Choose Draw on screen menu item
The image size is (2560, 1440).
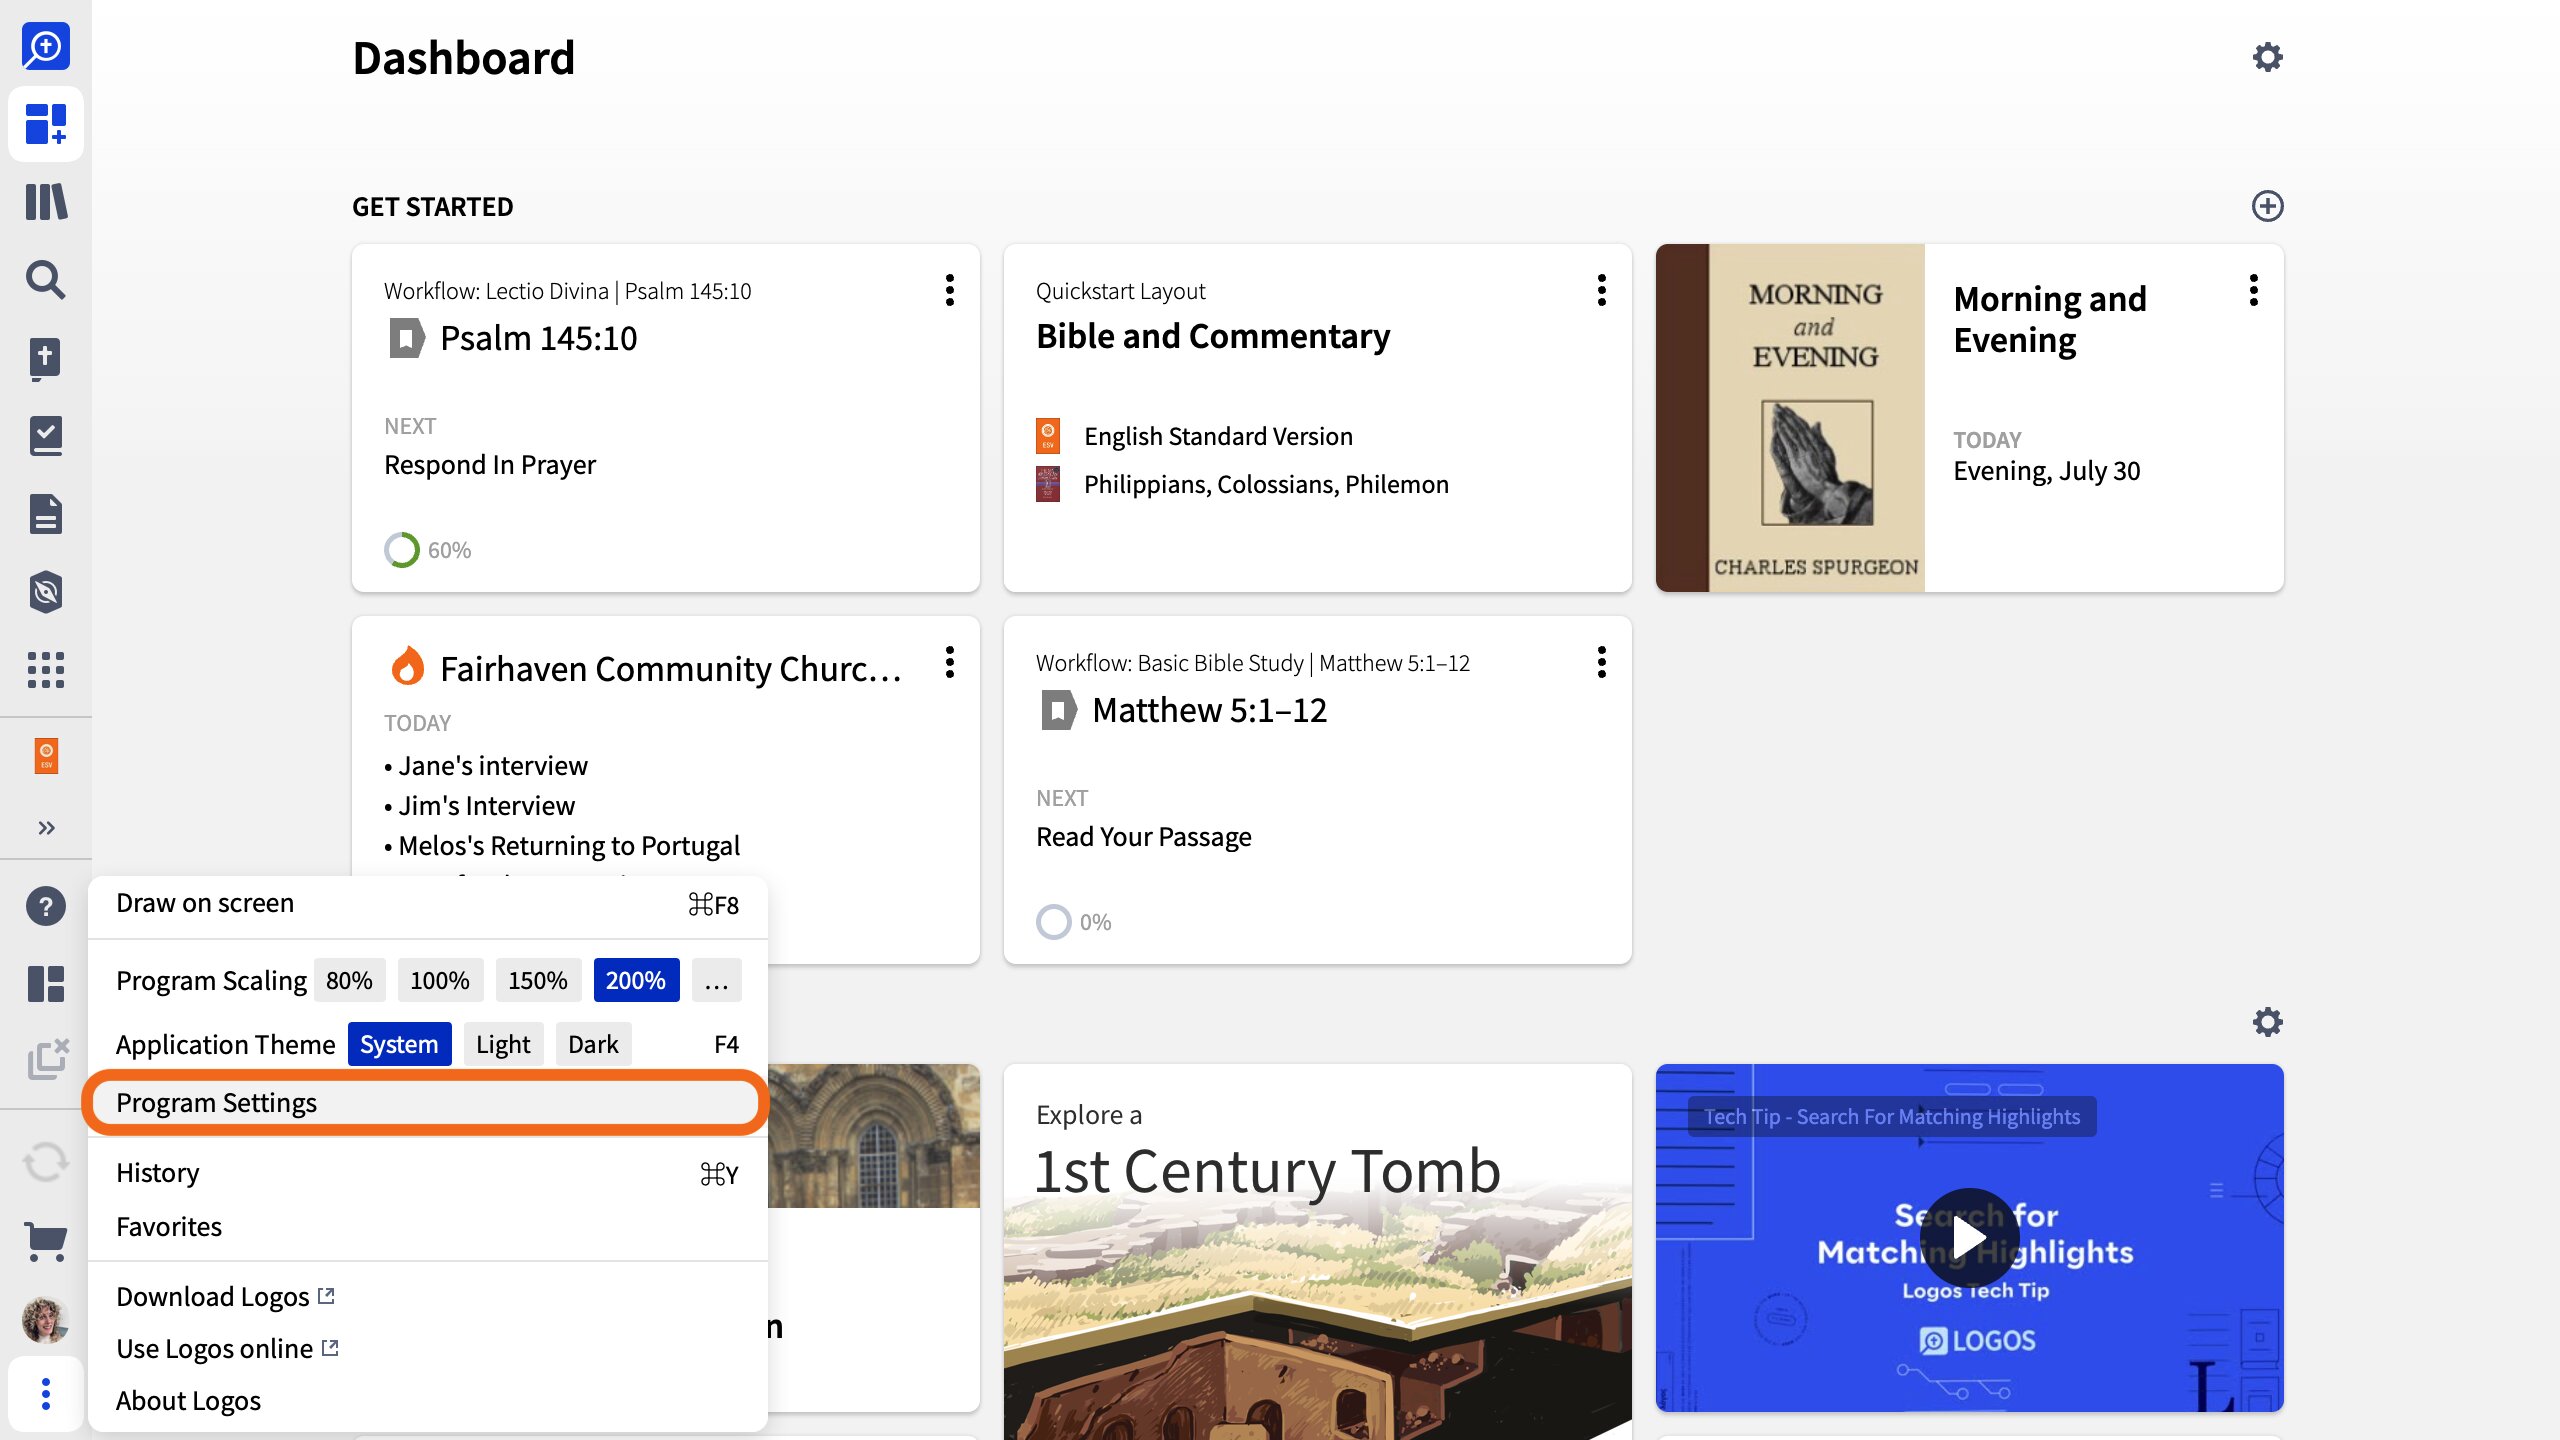(x=428, y=904)
